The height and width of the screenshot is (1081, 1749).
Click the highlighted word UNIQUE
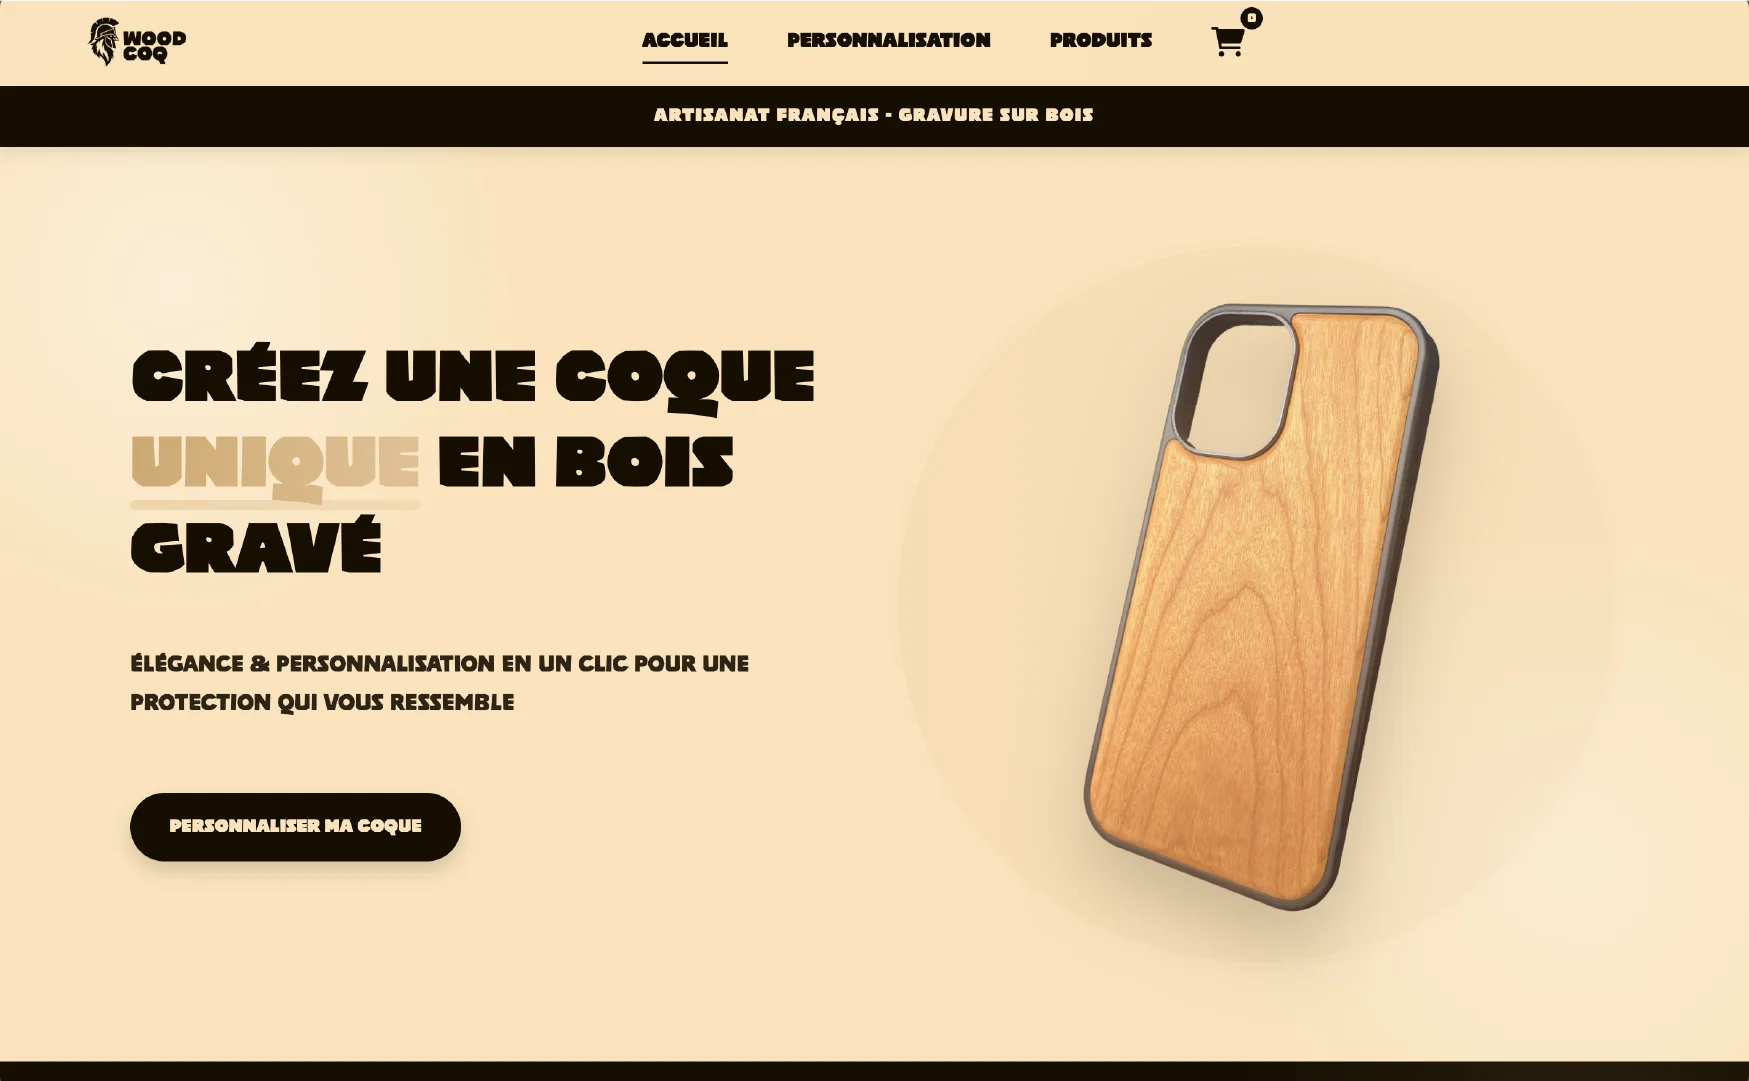pos(275,465)
